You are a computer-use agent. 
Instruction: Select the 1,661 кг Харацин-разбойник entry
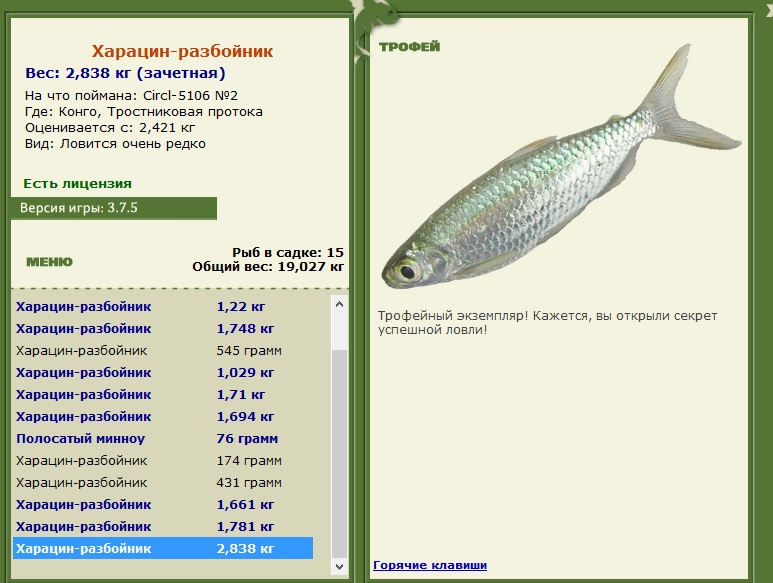click(163, 505)
